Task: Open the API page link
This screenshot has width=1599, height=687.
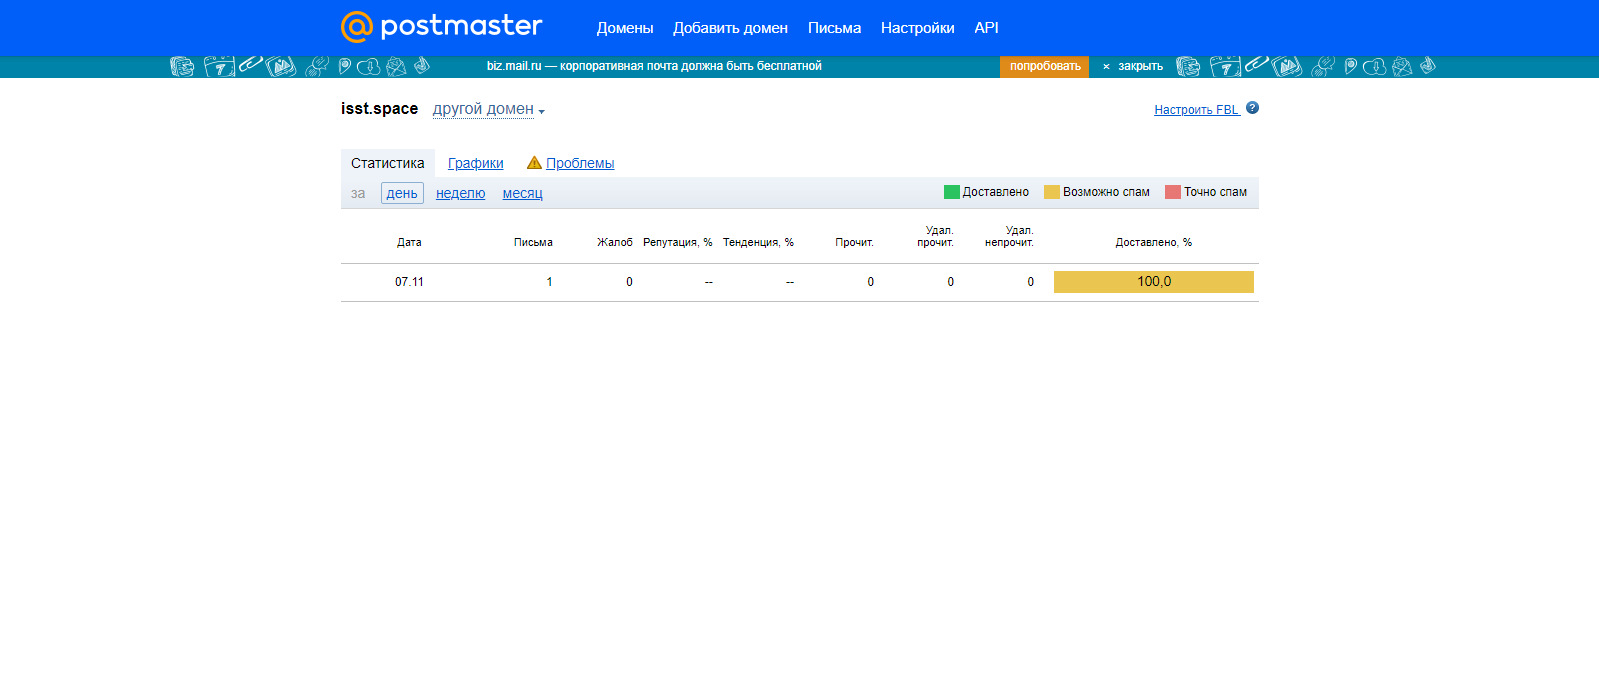Action: click(x=986, y=28)
